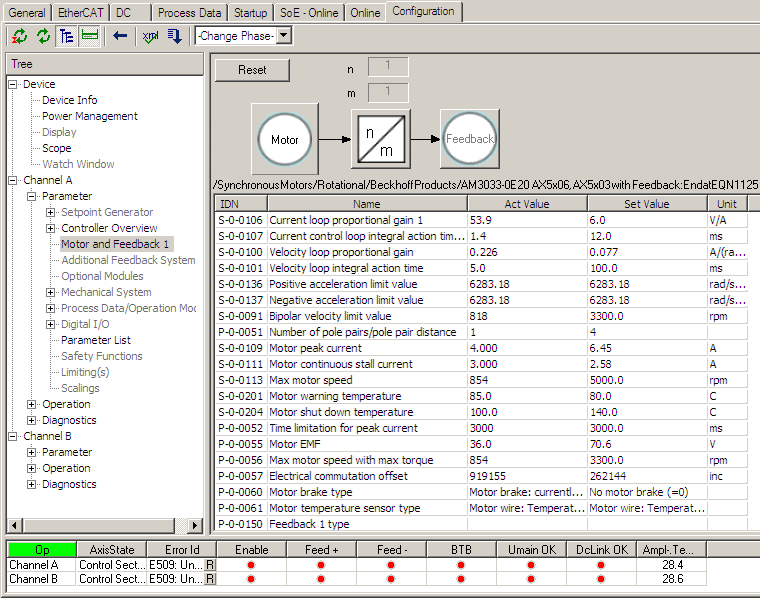
Task: Expand Channel B Parameter node
Action: point(32,452)
